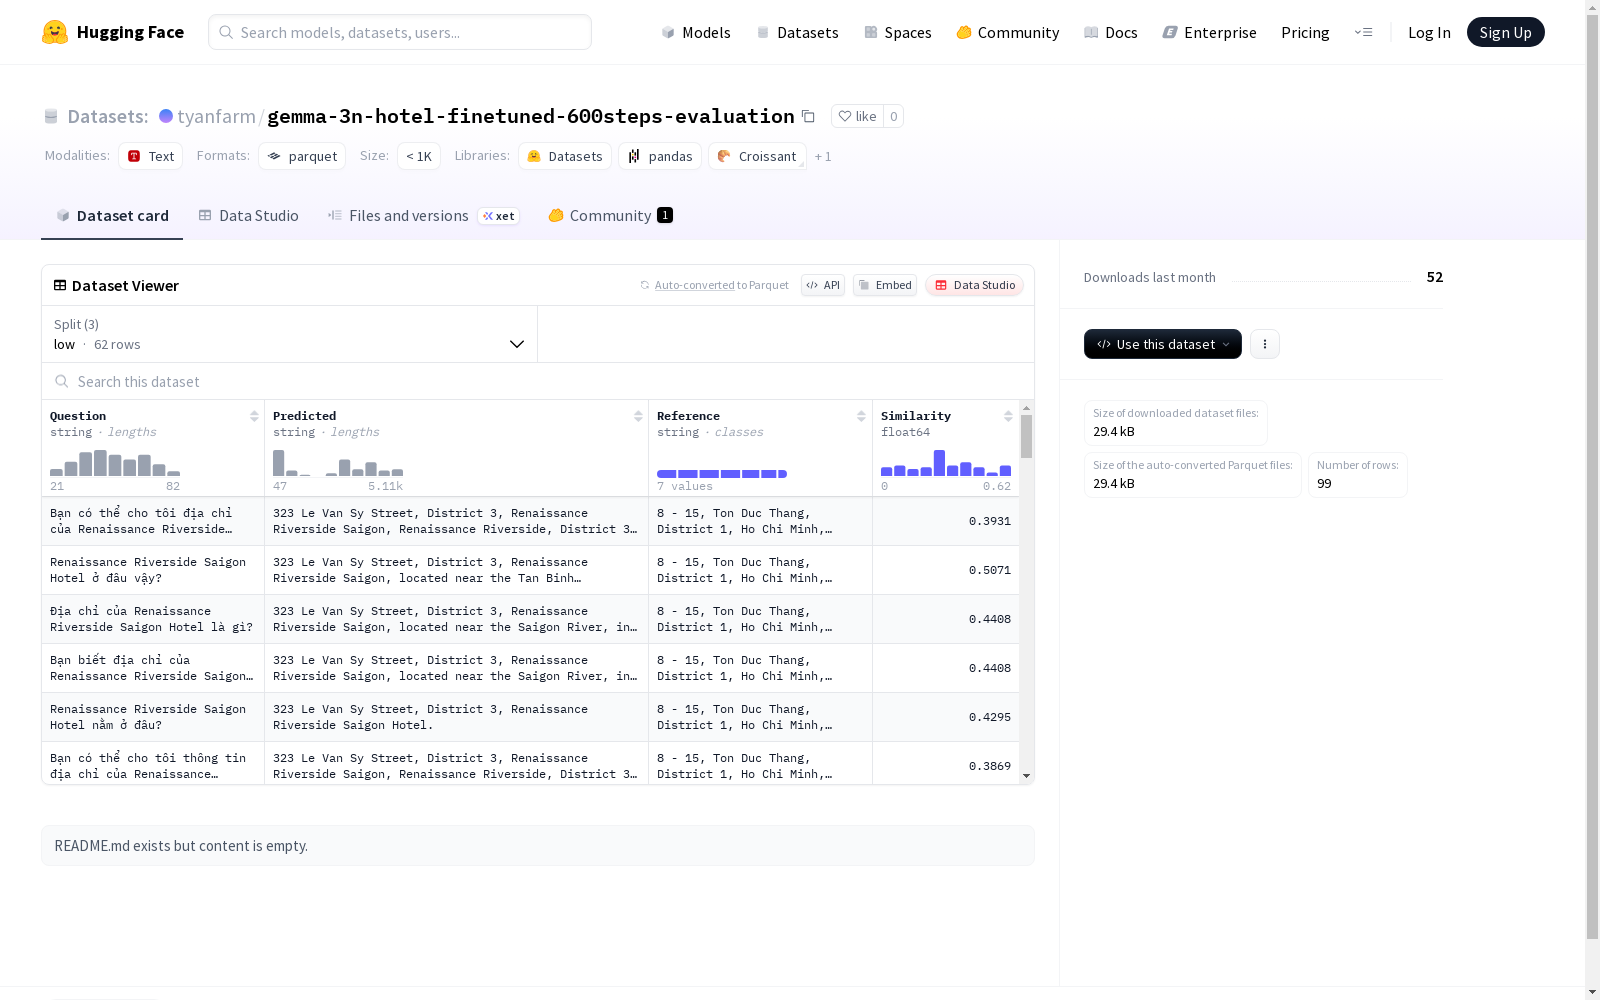Click predicted cell ending 'located near the Tan Binh…'
The image size is (1600, 1000).
456,570
